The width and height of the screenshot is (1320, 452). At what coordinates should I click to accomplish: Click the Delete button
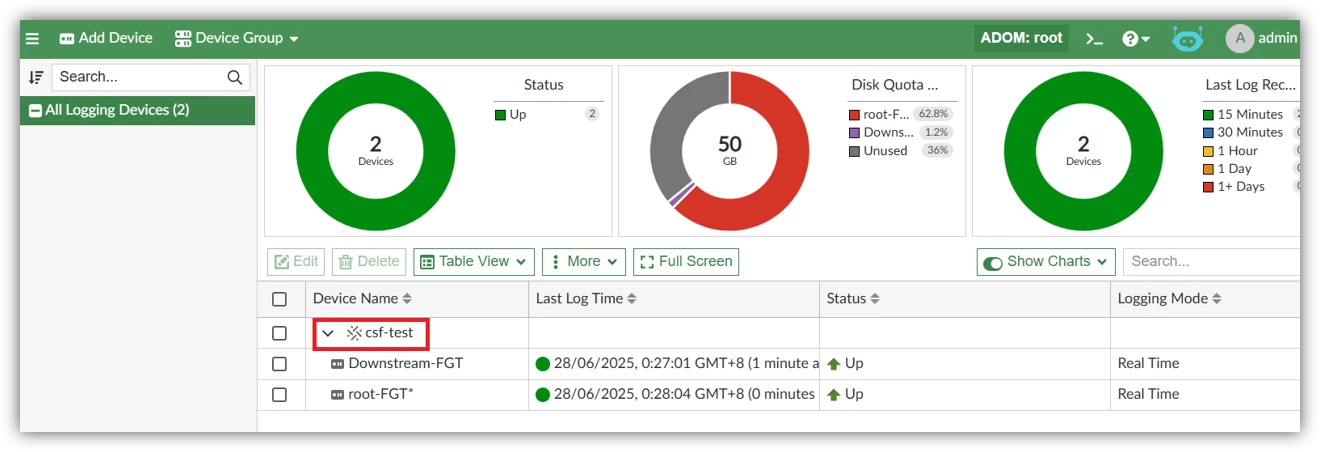coord(369,262)
